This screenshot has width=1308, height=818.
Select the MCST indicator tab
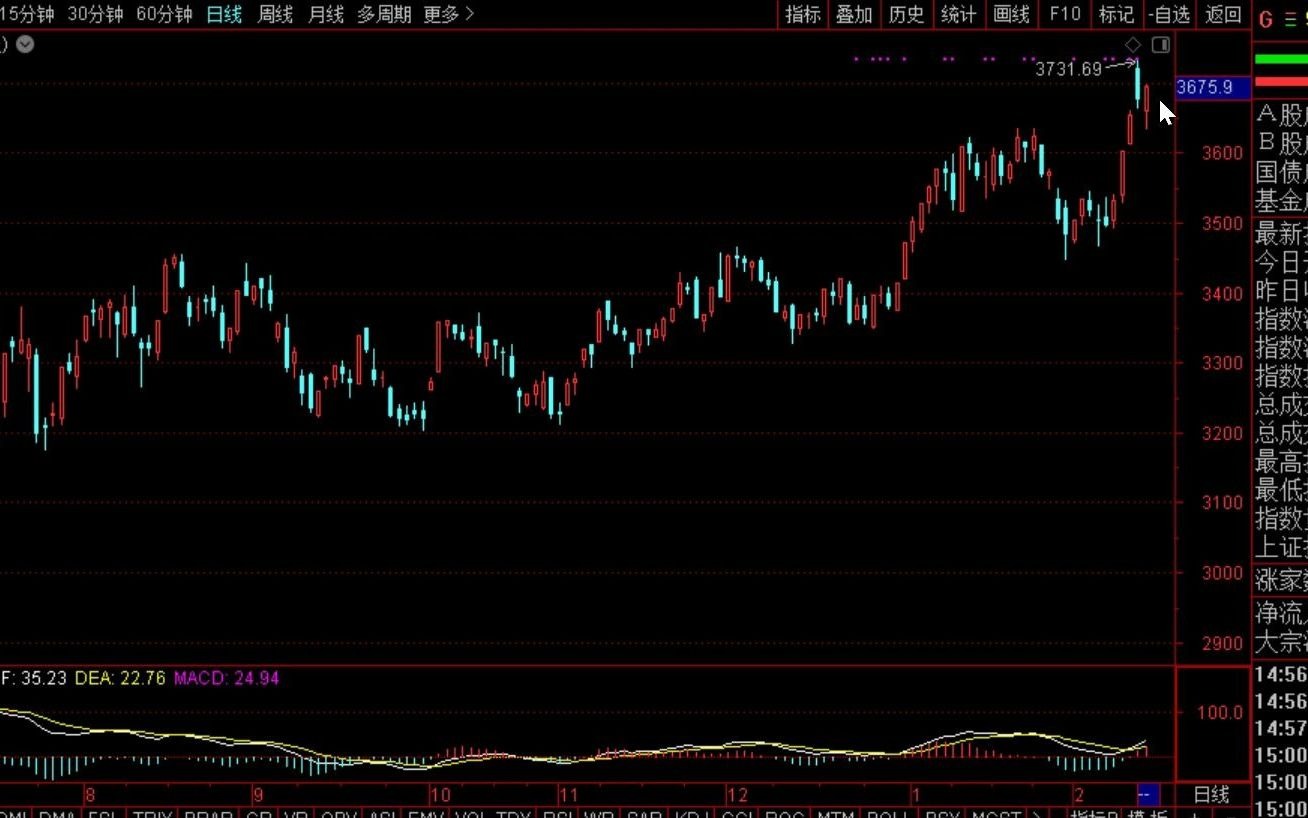(x=996, y=814)
